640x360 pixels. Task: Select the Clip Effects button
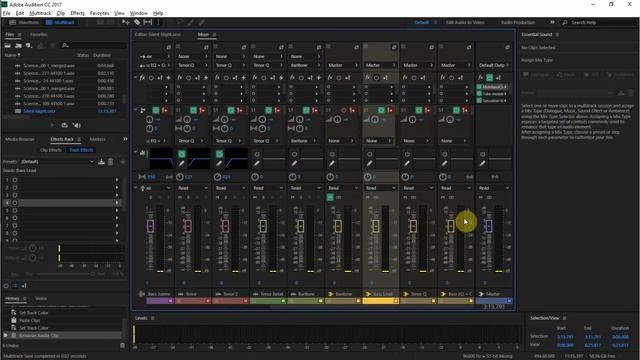coord(51,150)
